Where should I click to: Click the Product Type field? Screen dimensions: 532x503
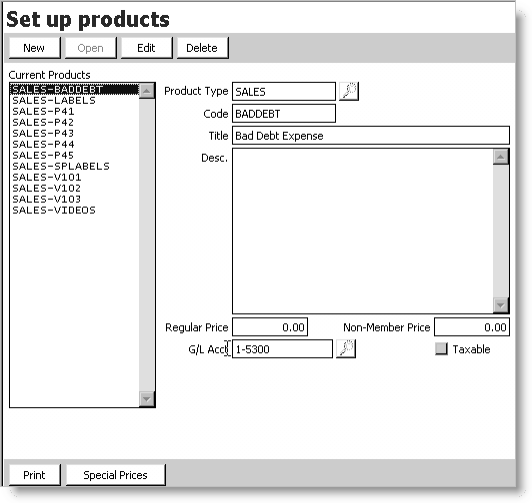(284, 92)
